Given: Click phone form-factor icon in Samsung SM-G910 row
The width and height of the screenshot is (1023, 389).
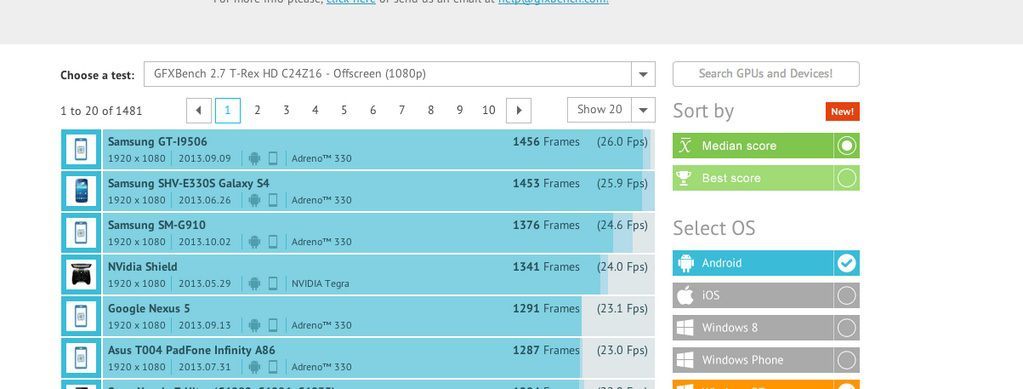Looking at the screenshot, I should click(273, 241).
